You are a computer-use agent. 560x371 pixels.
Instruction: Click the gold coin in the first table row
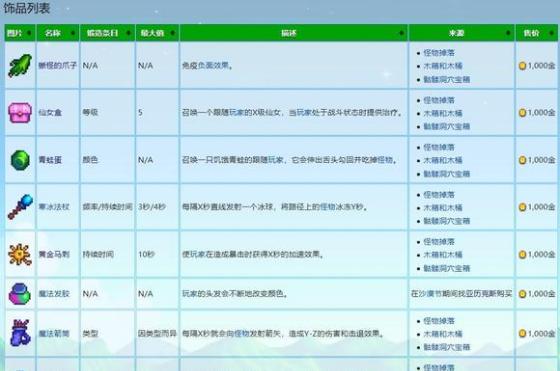coord(522,66)
